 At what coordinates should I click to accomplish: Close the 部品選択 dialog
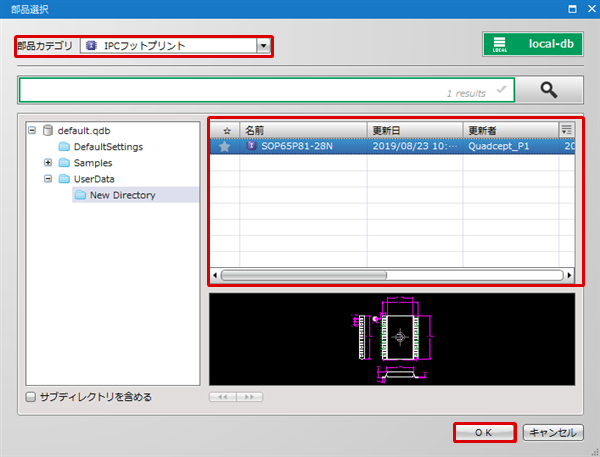tap(592, 9)
